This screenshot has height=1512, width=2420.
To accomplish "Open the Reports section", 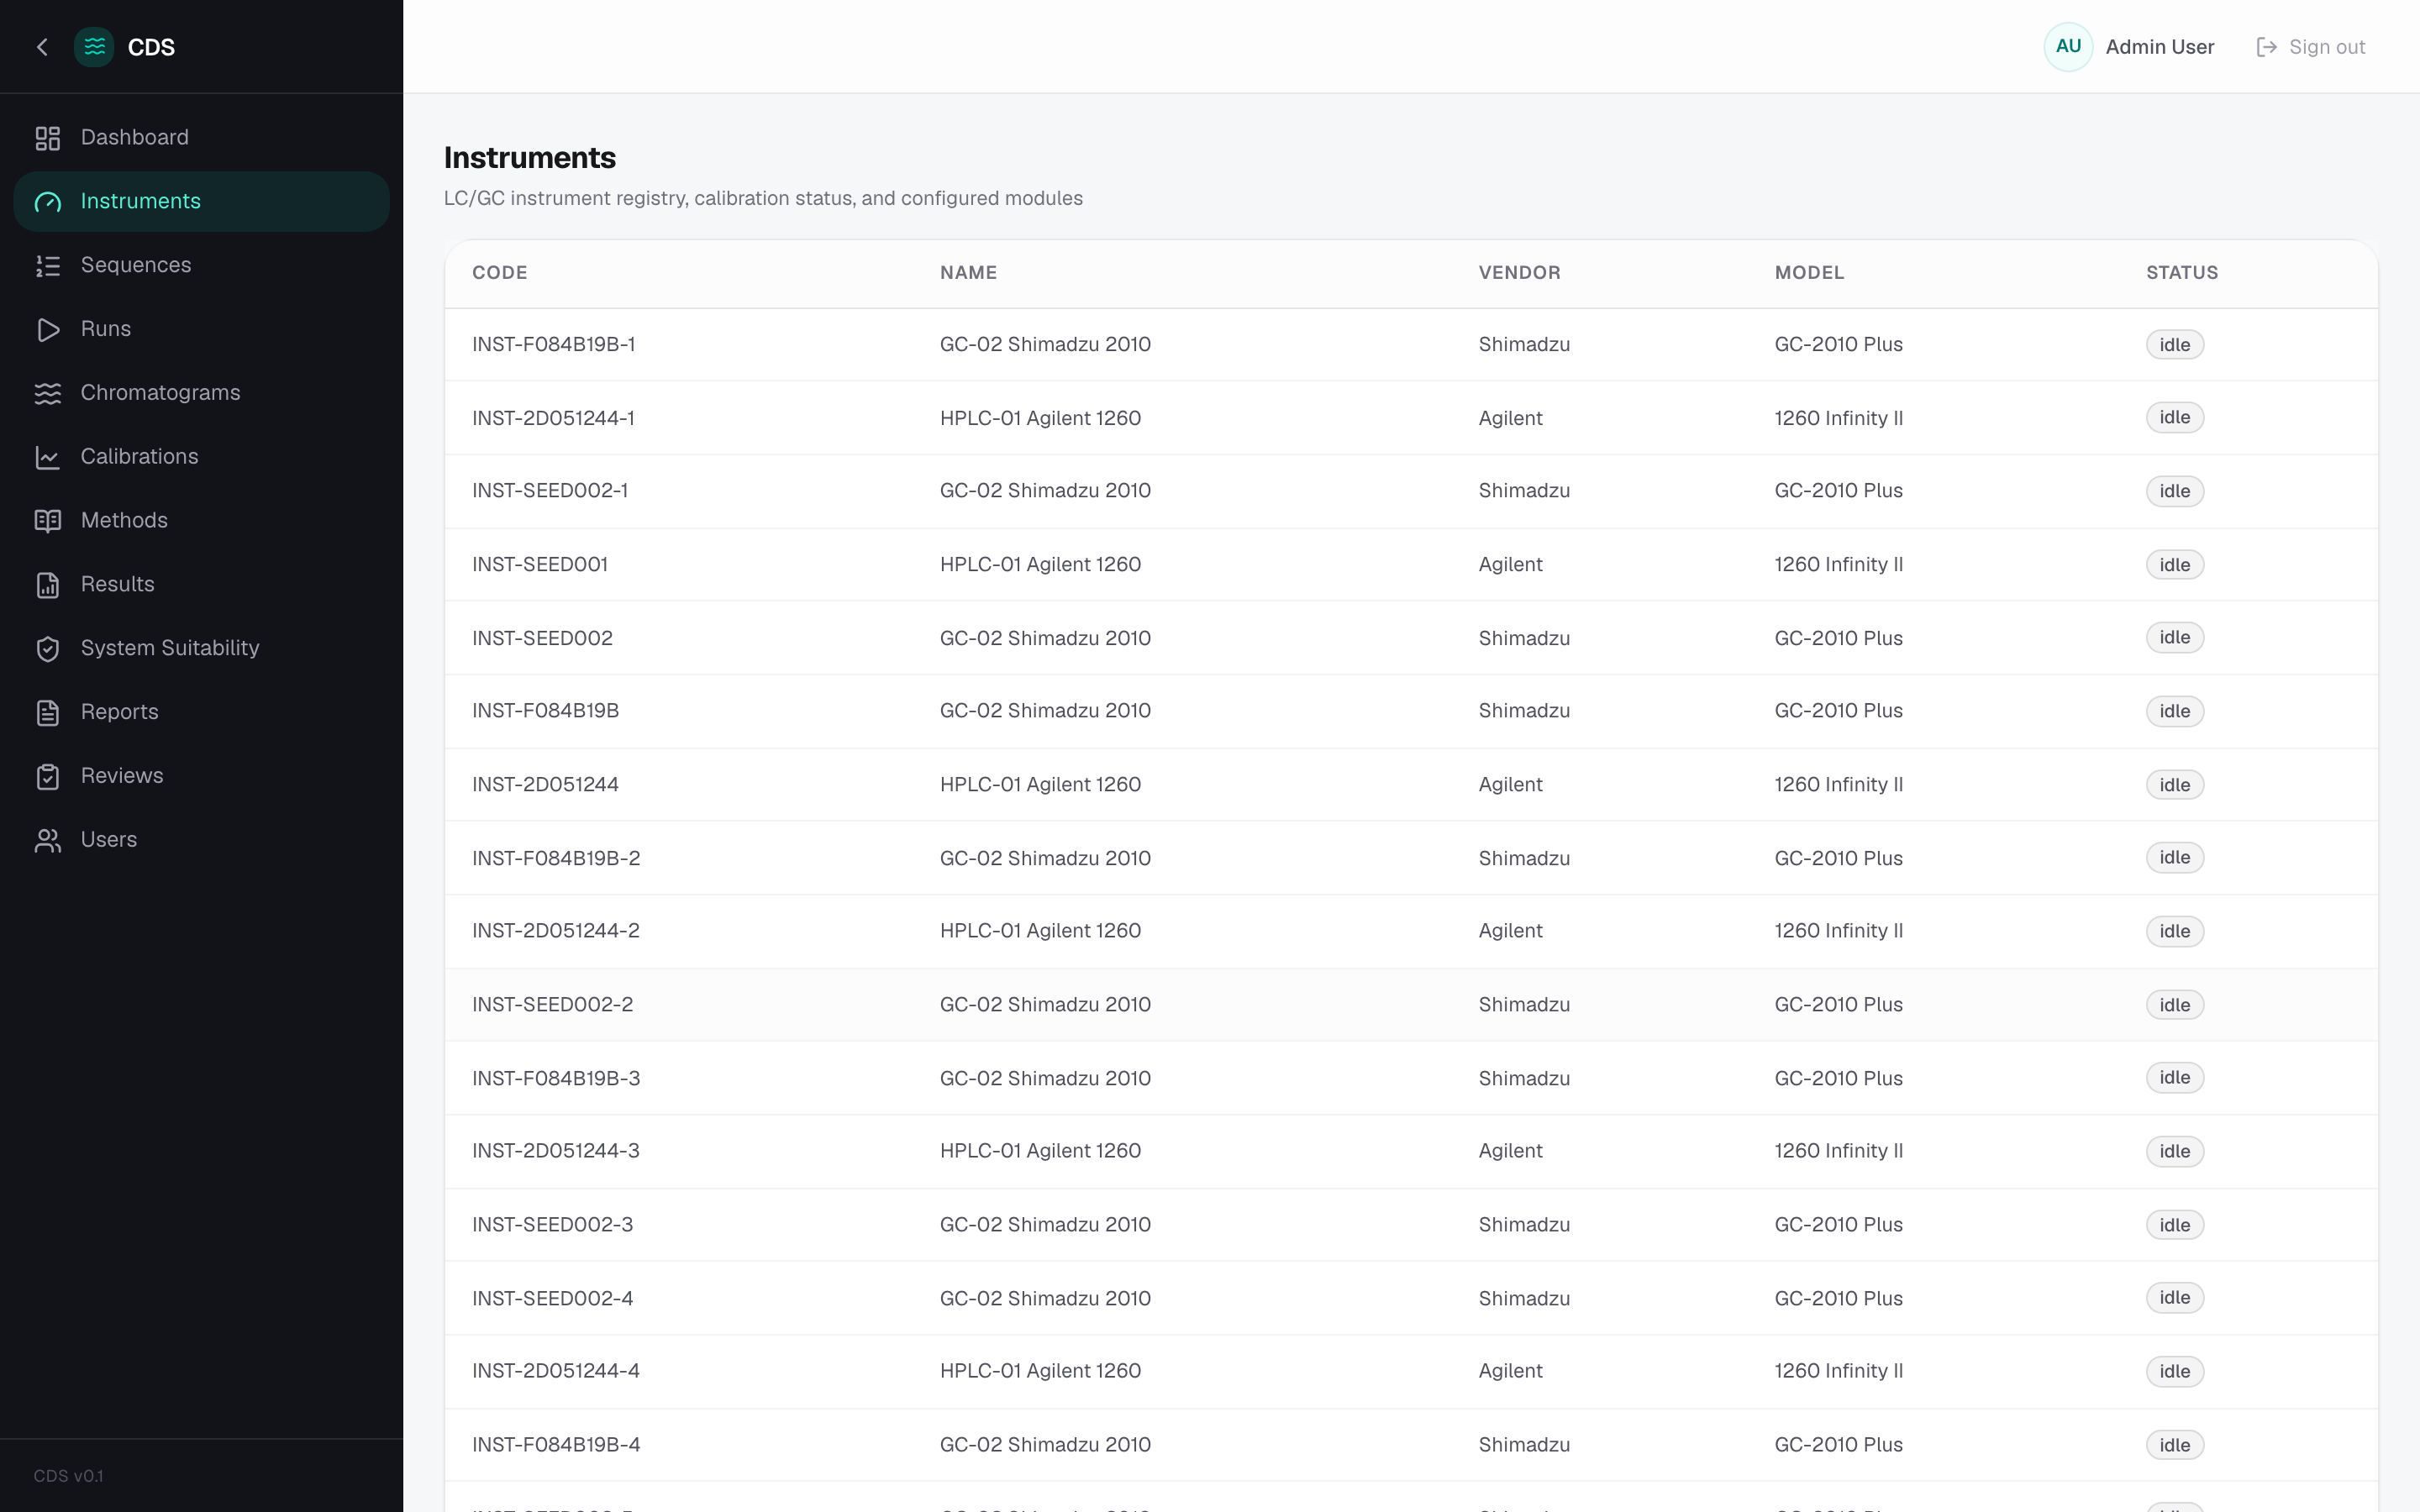I will pyautogui.click(x=201, y=713).
